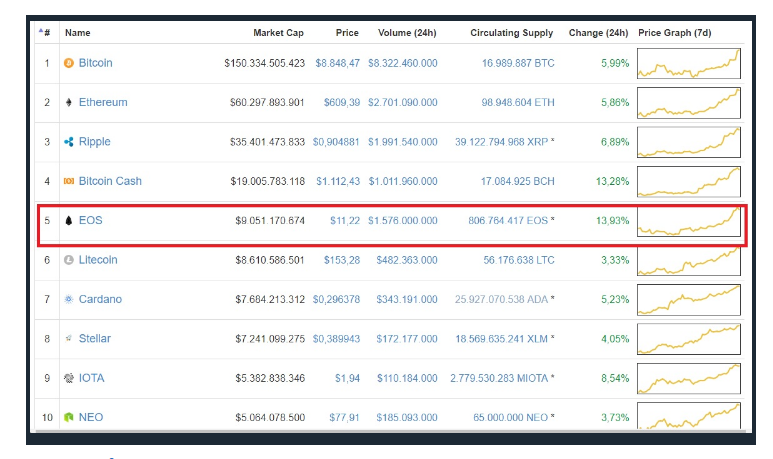Click the EOS logo icon
This screenshot has width=773, height=459.
click(69, 220)
